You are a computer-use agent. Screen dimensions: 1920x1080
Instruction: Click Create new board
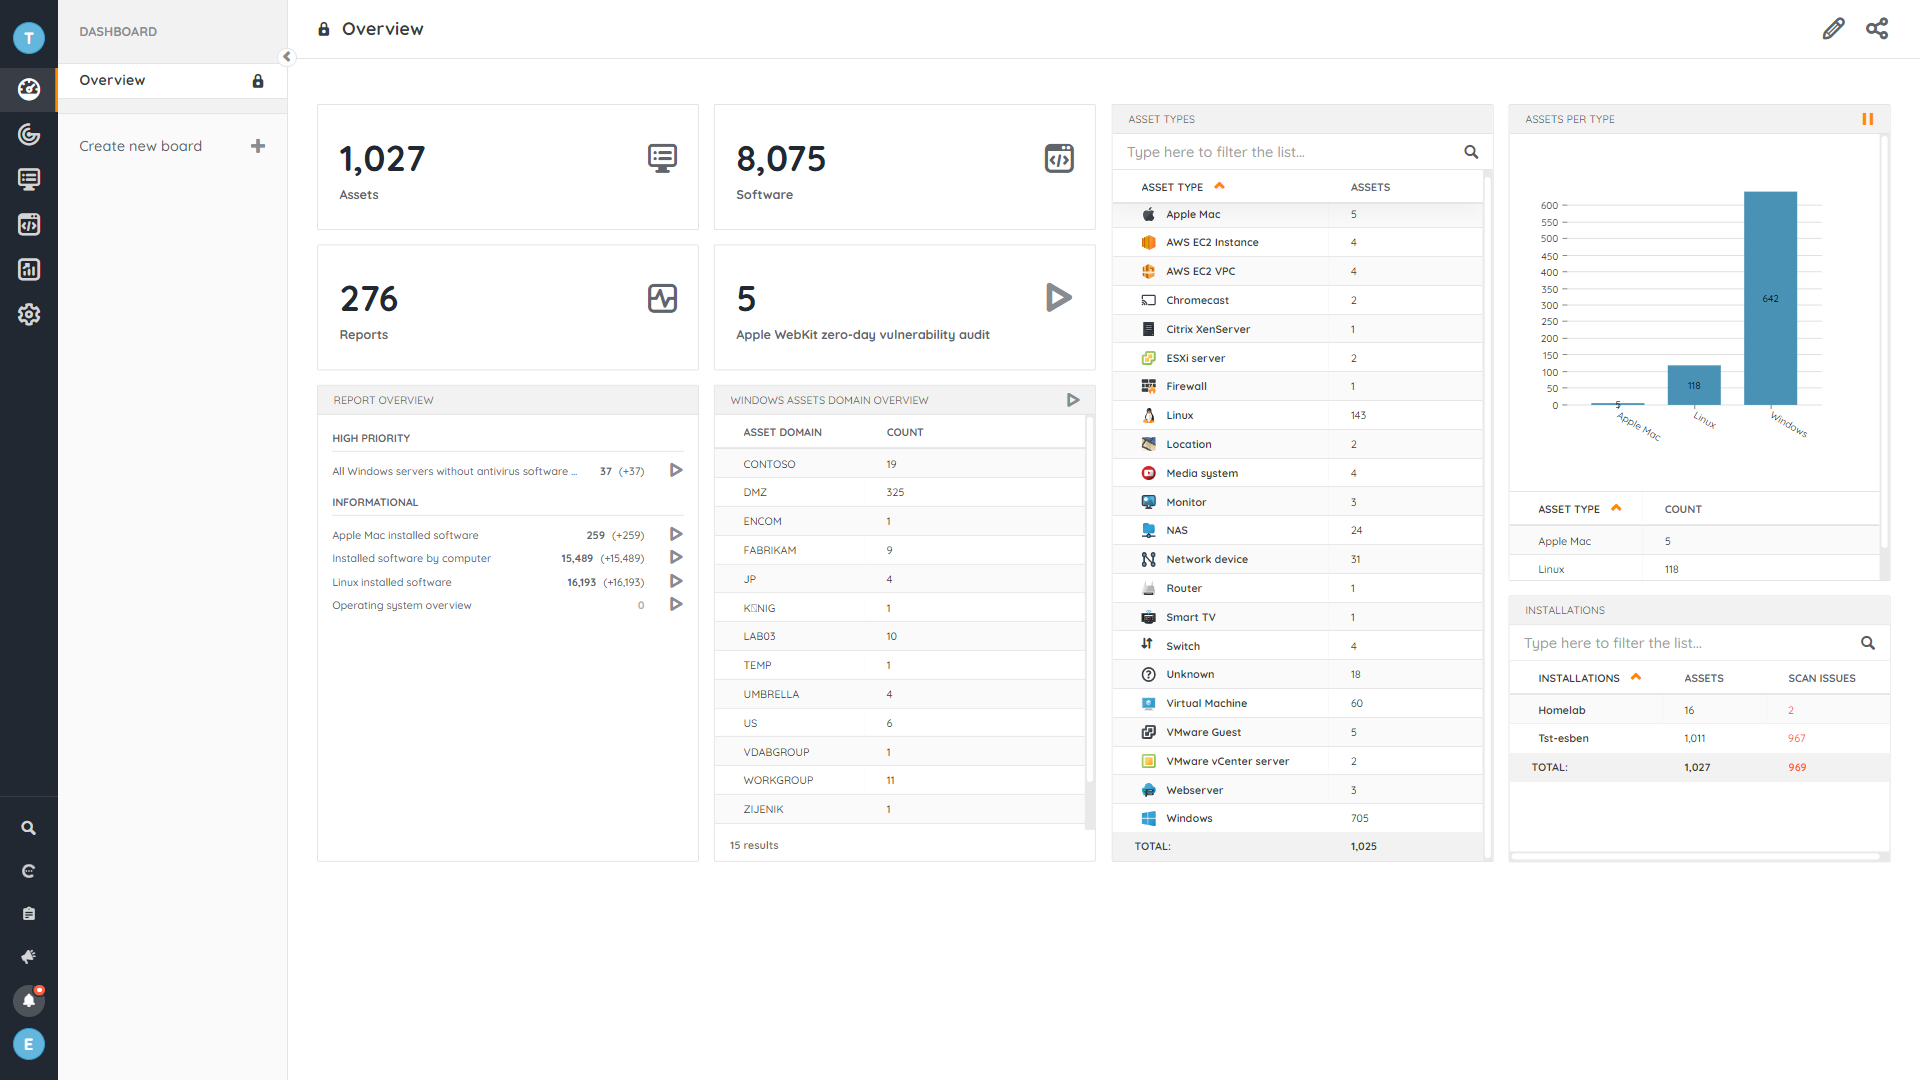pyautogui.click(x=141, y=146)
